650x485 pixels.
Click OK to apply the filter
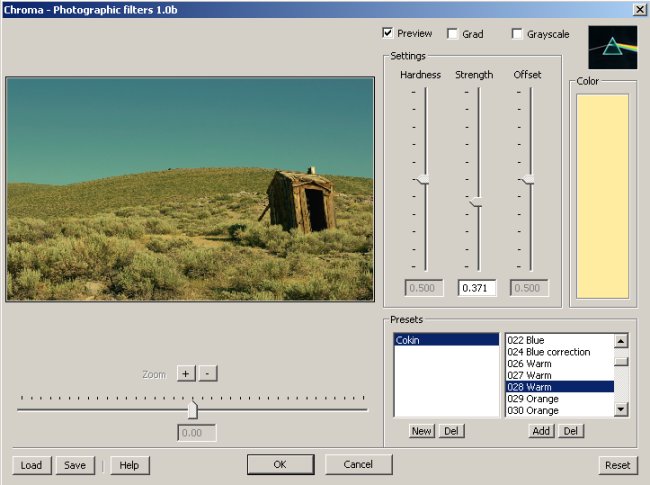coord(280,465)
